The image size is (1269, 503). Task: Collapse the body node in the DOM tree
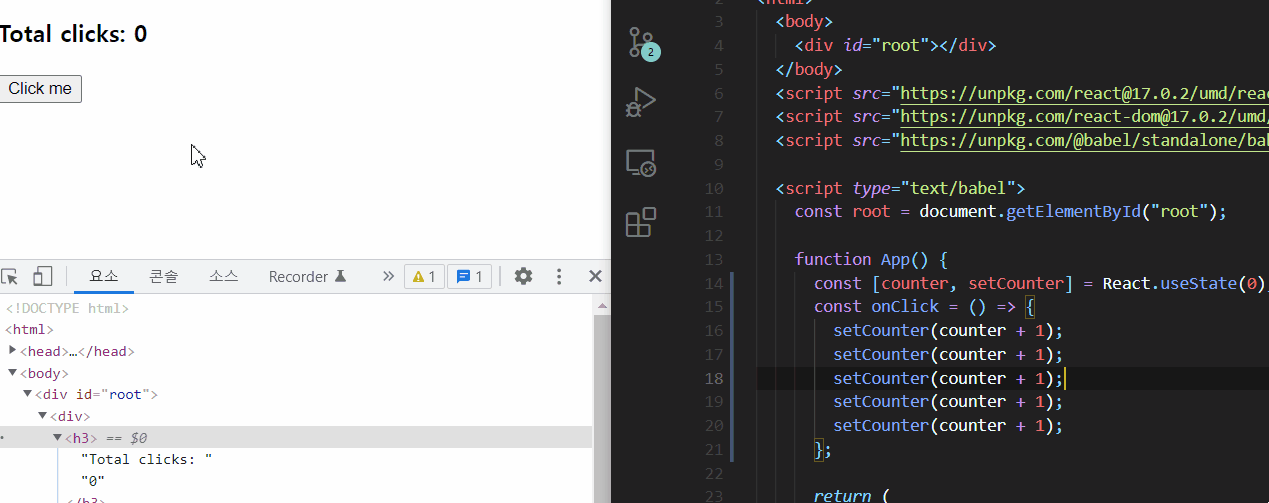coord(12,373)
